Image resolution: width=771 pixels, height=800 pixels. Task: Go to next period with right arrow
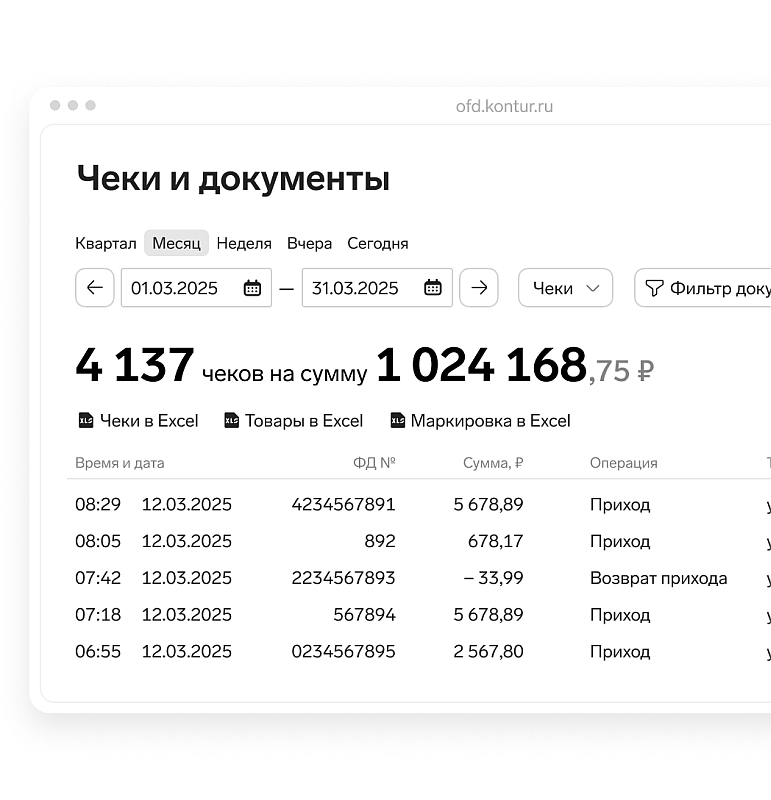point(479,288)
